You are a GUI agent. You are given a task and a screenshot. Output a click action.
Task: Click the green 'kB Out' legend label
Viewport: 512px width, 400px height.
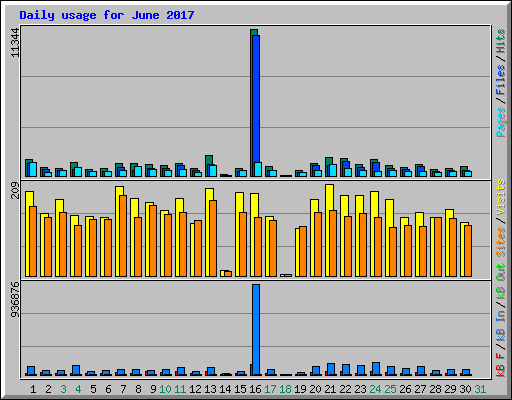[501, 281]
